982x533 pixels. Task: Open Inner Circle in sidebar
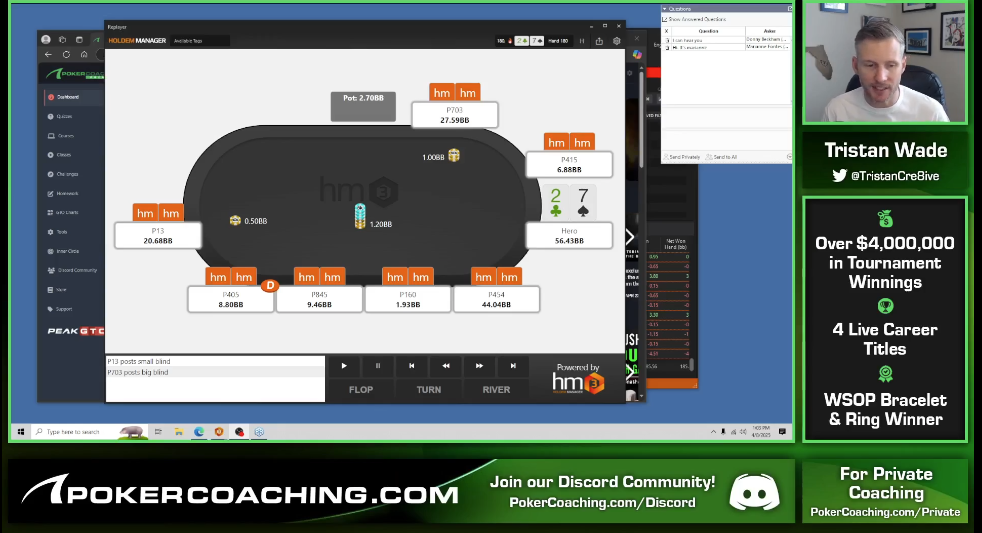(67, 251)
